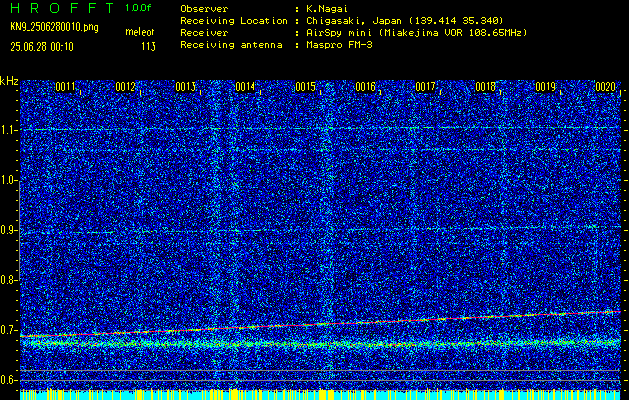Click the 0011 time marker
Viewport: 629px width, 400px height.
[x=65, y=87]
